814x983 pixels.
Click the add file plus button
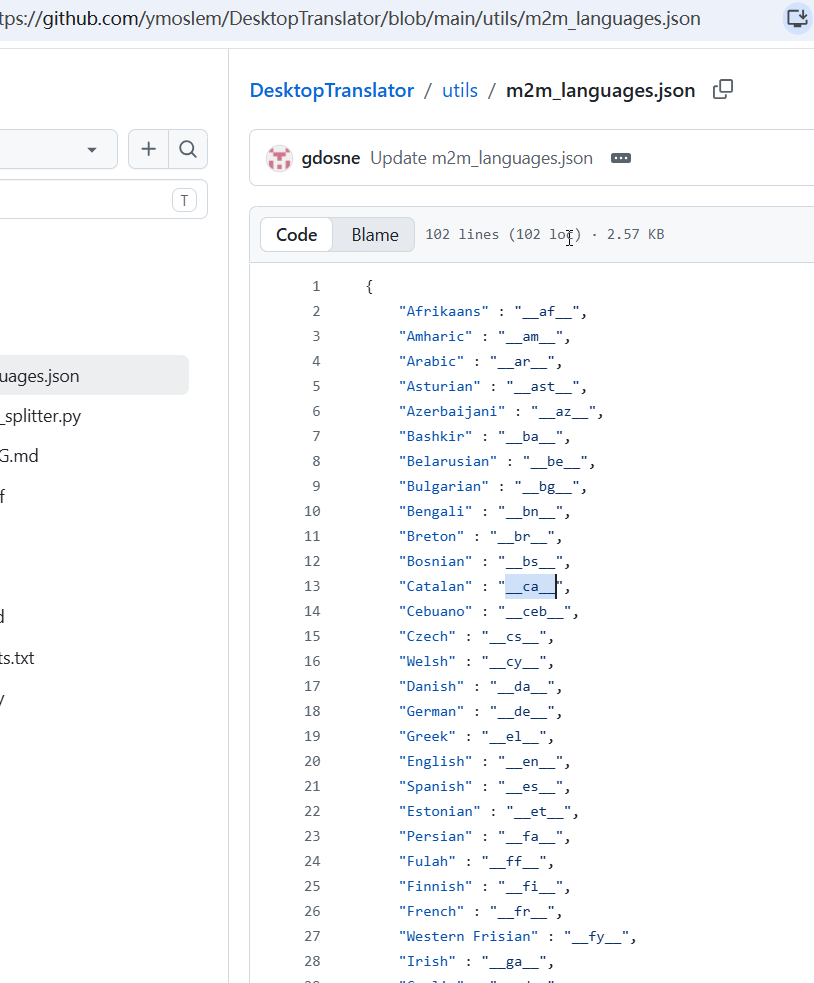(149, 149)
